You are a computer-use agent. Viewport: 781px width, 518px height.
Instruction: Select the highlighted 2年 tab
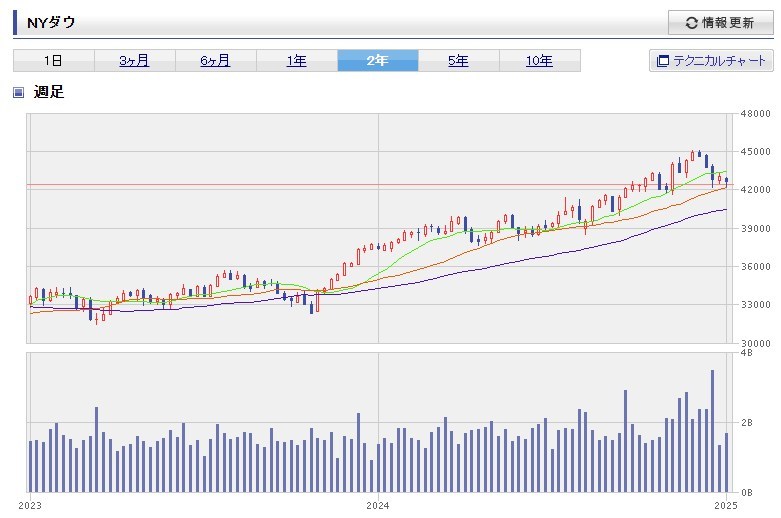tap(377, 61)
